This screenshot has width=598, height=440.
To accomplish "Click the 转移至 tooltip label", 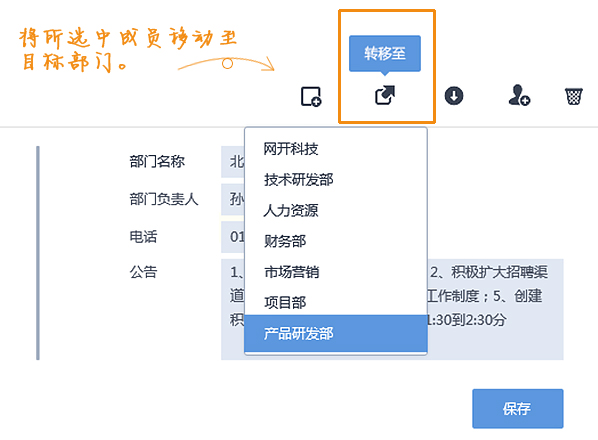I will [385, 53].
